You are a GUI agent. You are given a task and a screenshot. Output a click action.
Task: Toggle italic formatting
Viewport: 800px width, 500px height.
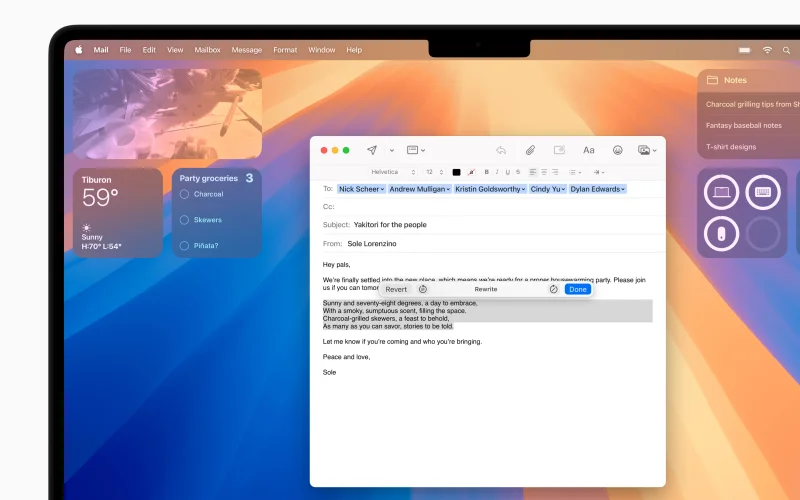[x=497, y=172]
